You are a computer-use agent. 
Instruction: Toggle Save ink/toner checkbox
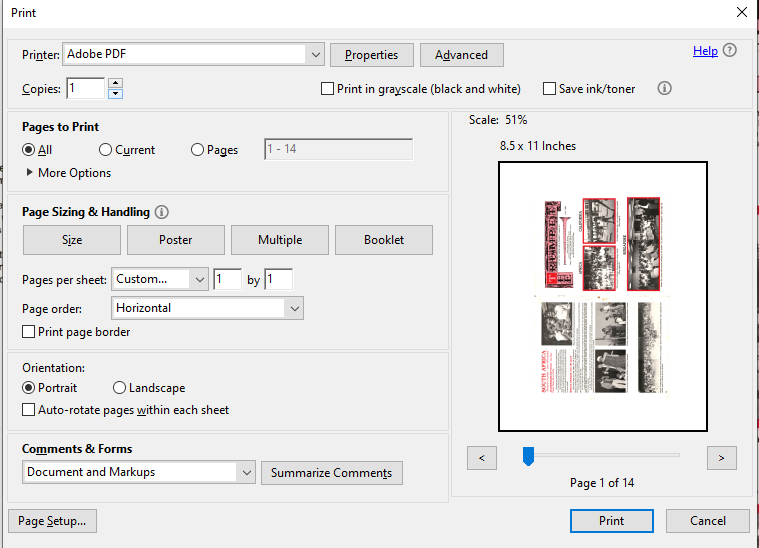tap(549, 89)
